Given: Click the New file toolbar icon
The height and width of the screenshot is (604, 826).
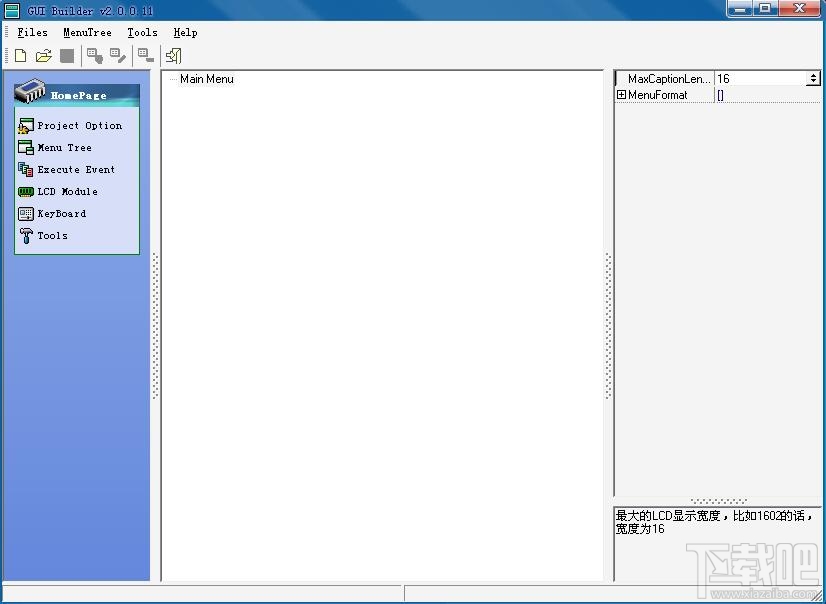Looking at the screenshot, I should pyautogui.click(x=21, y=56).
